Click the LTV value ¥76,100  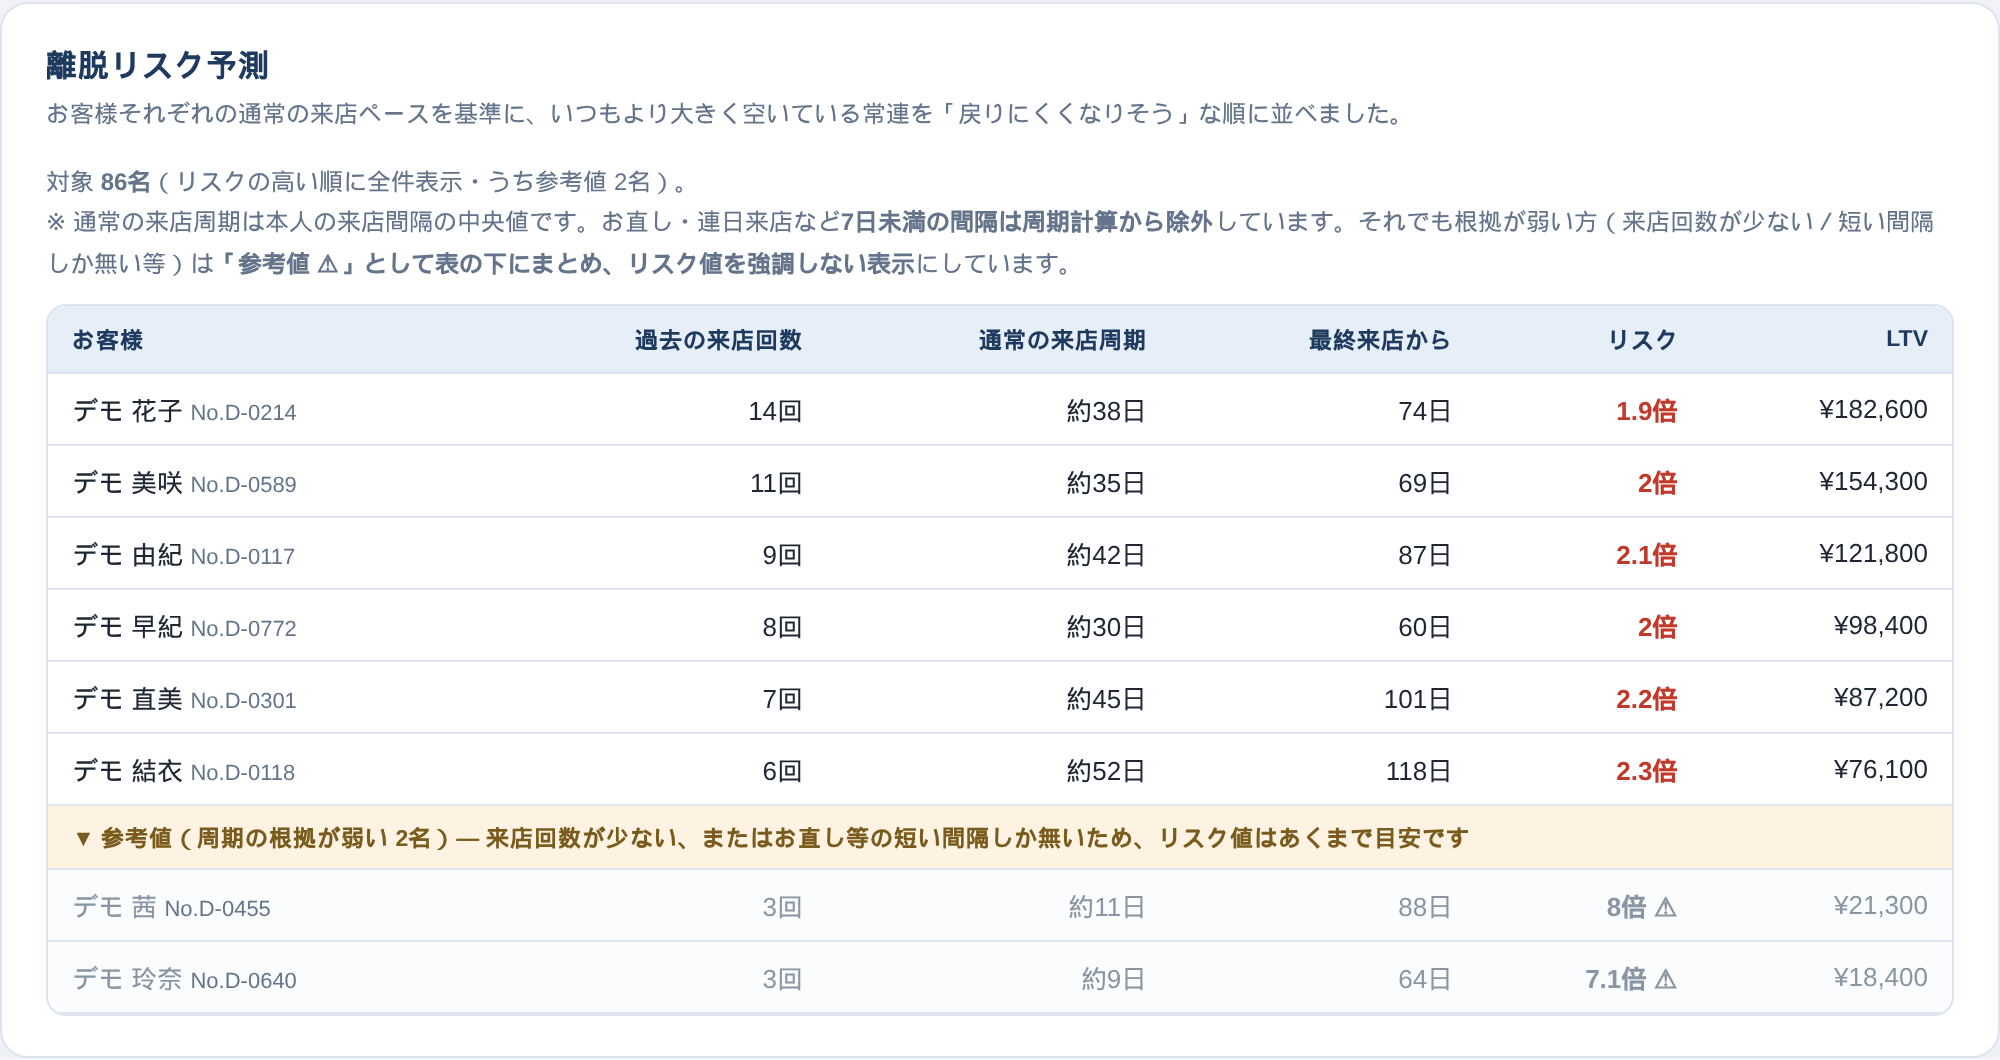[1880, 770]
